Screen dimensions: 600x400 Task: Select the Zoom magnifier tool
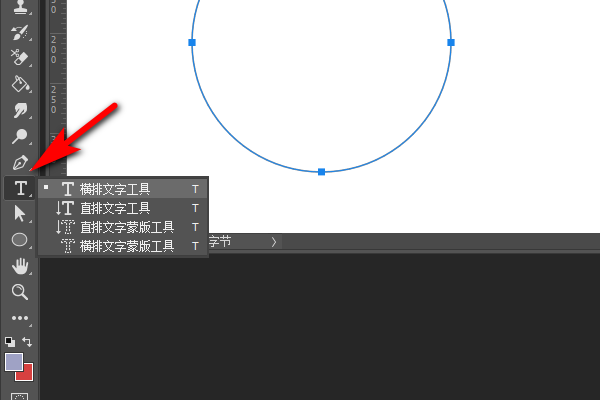[x=20, y=292]
